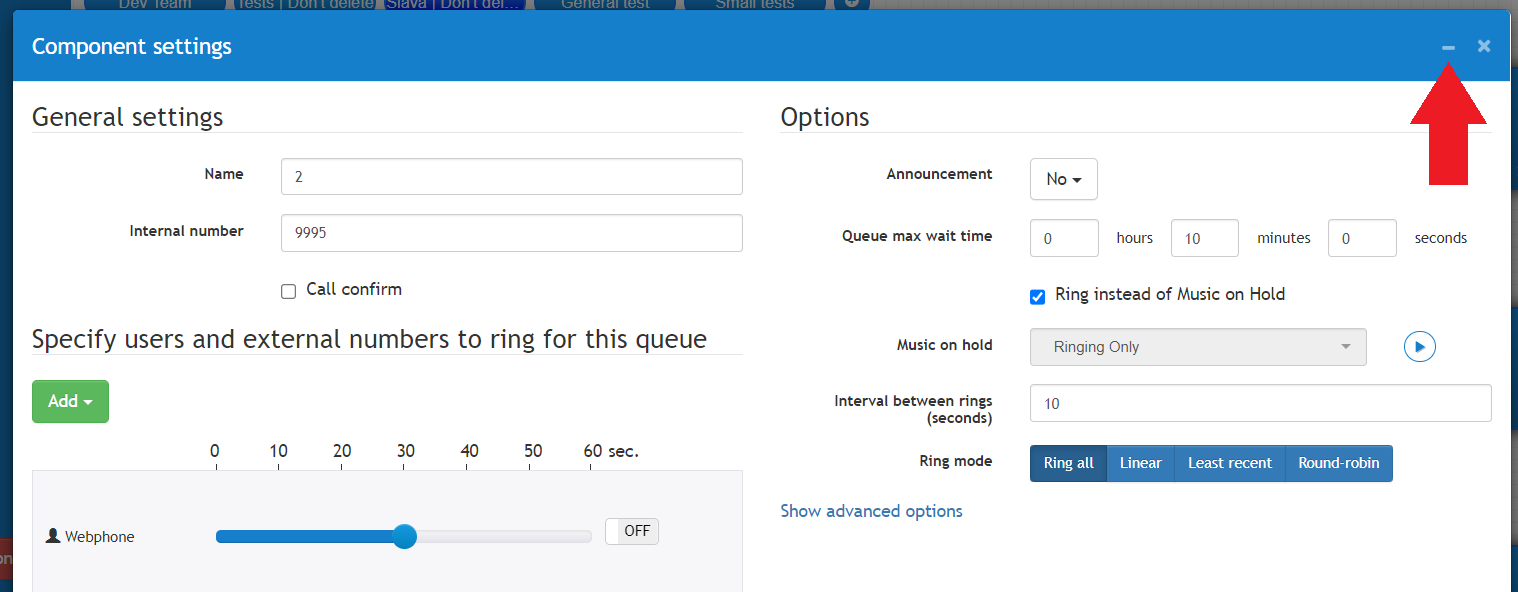Select the Ring all mode
1518x592 pixels.
pos(1068,463)
